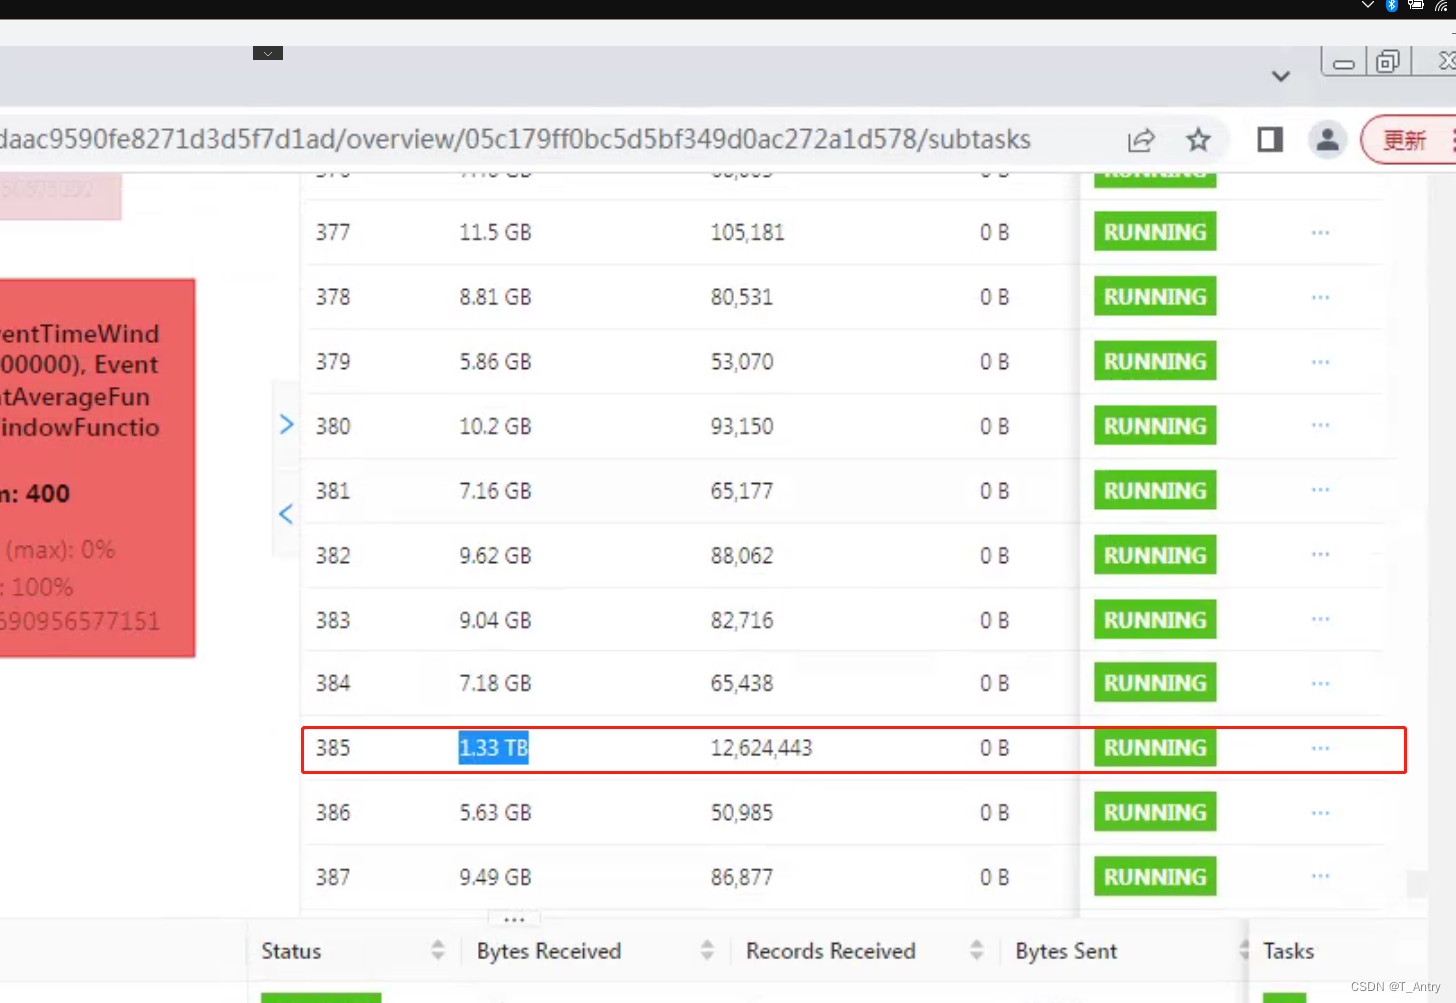Click the 8.81 GB bytes cell

pos(495,297)
